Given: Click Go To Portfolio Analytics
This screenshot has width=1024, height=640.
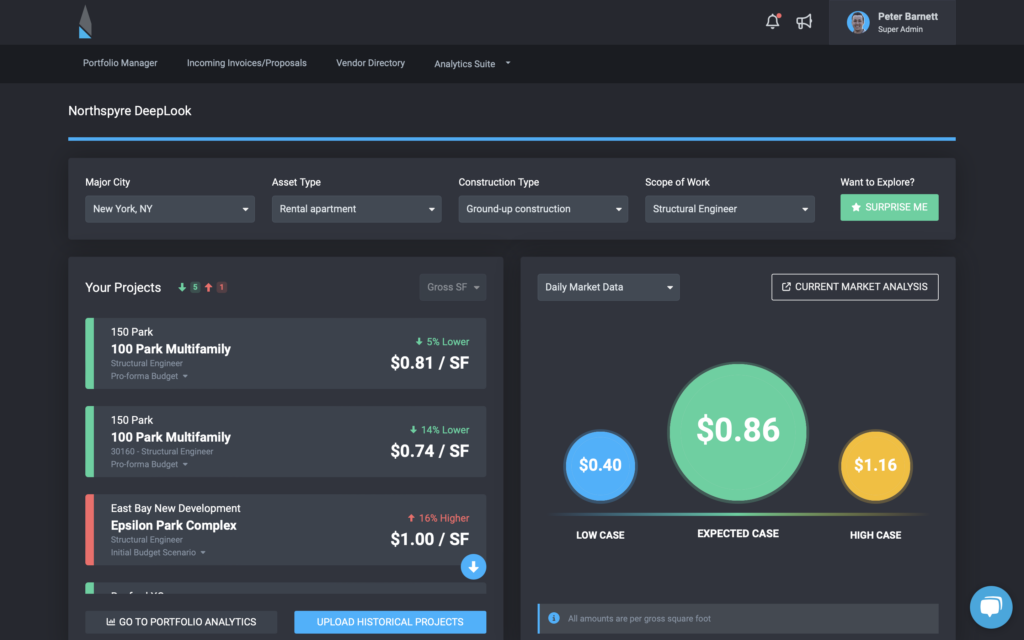Looking at the screenshot, I should (x=182, y=622).
